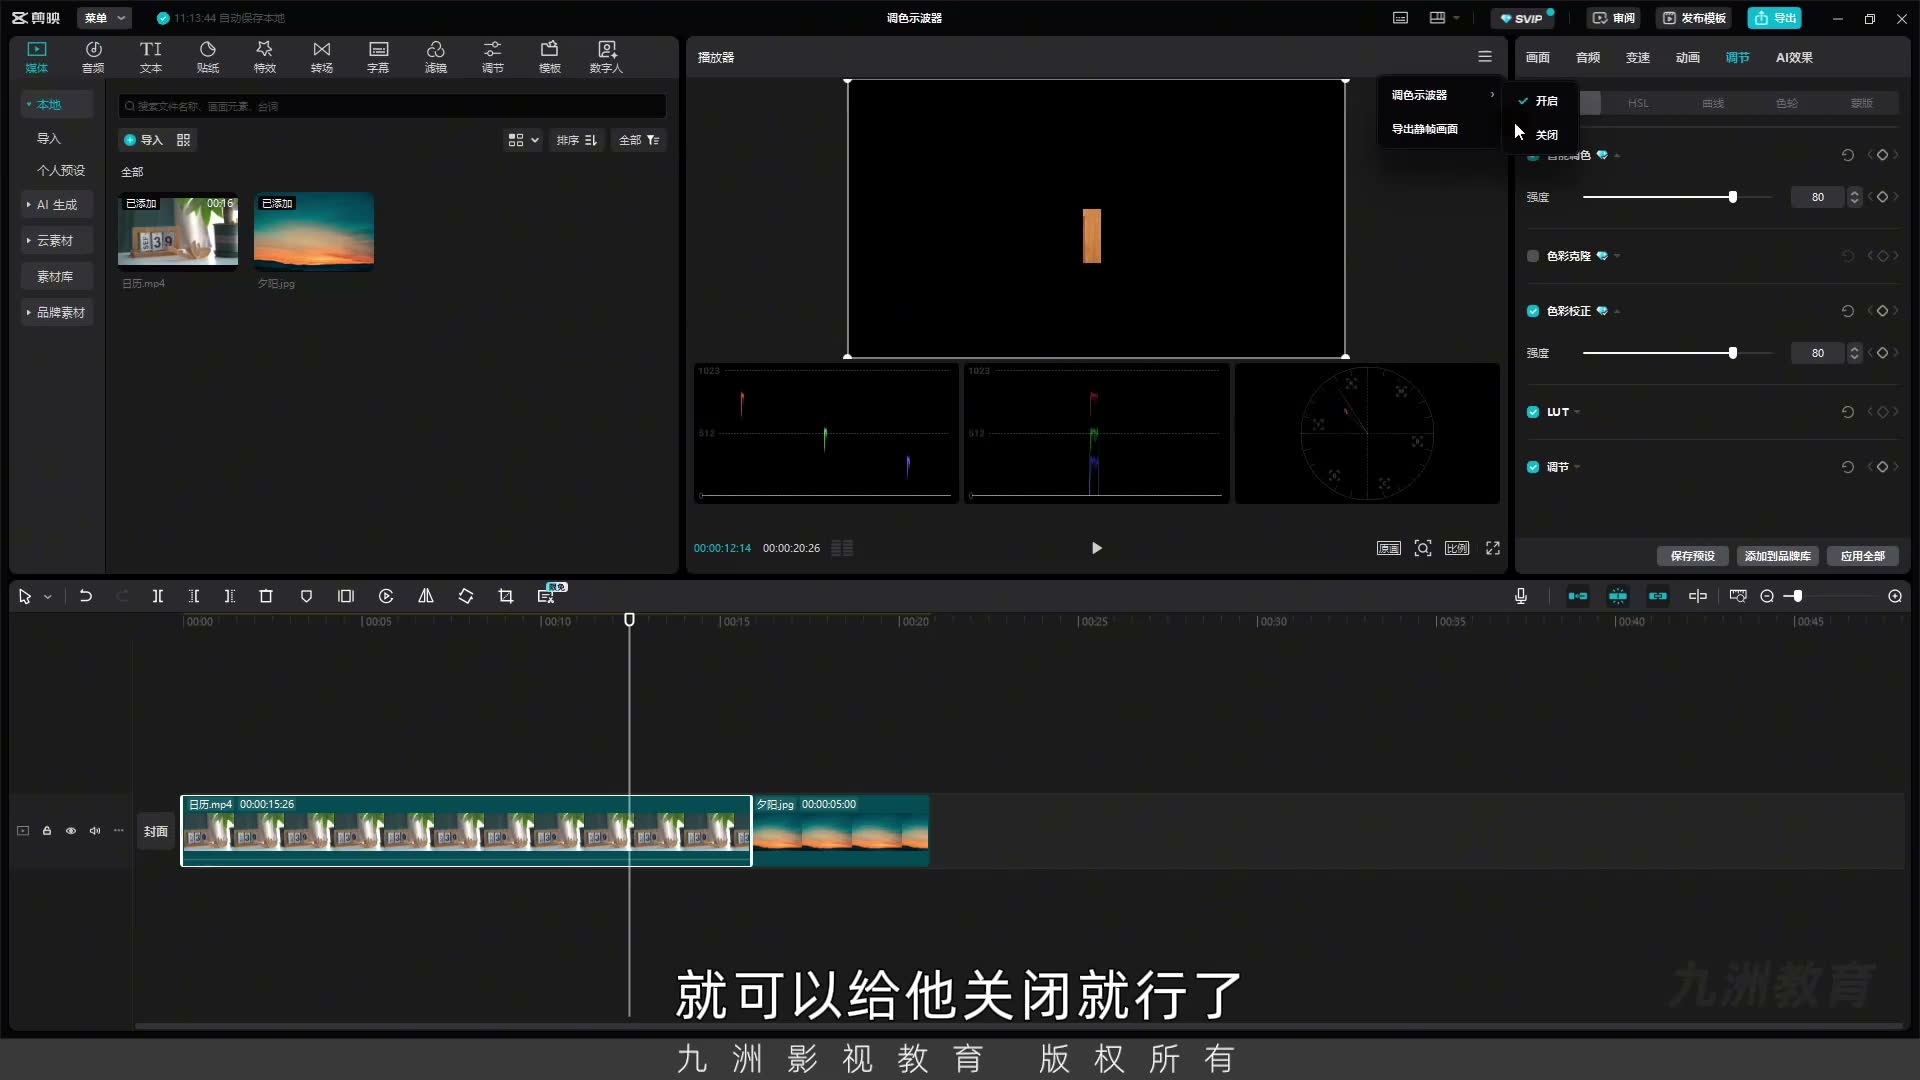1920x1080 pixels.
Task: Open the 数字人 digital human icon
Action: (x=606, y=57)
